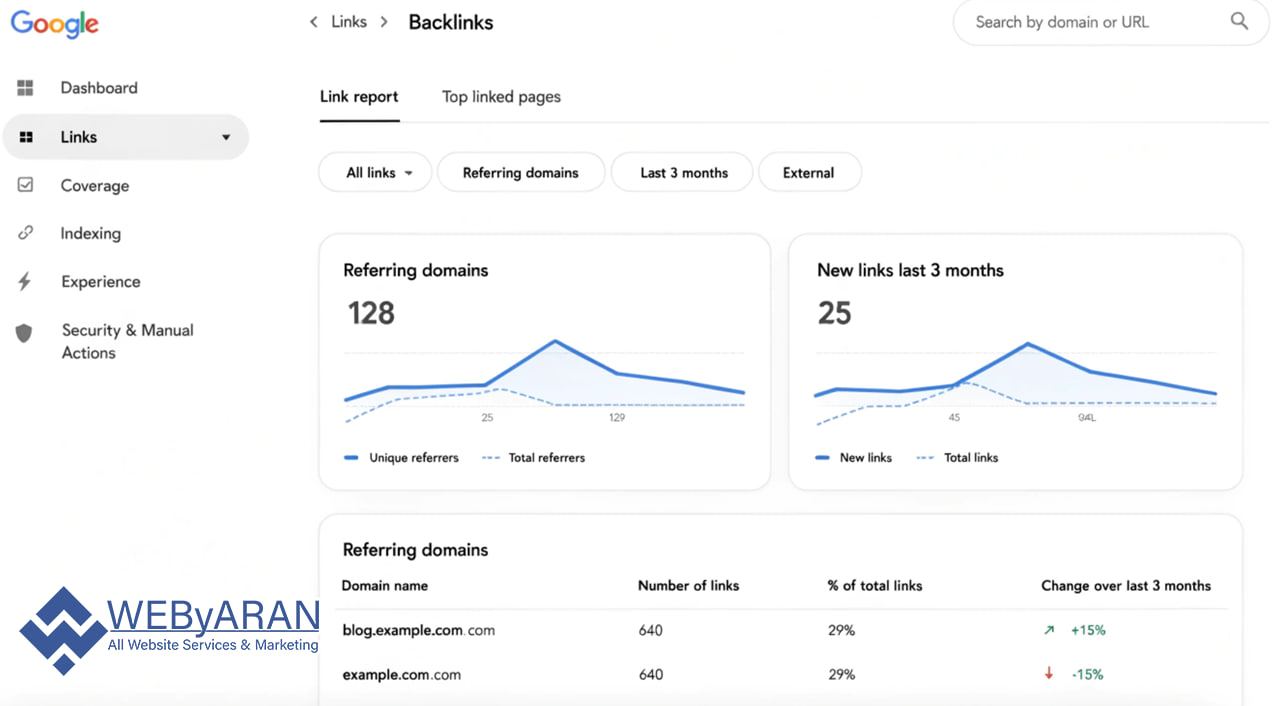Click the back chevron next to Links breadcrumb
Screen dimensions: 1280x706
click(x=313, y=21)
